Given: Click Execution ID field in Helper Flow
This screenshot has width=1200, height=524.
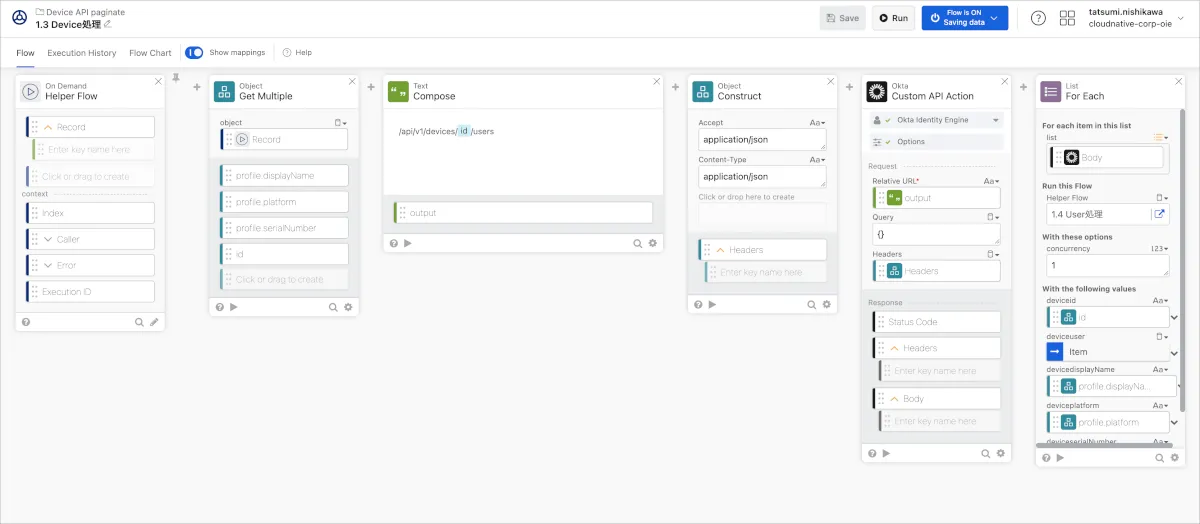Looking at the screenshot, I should point(90,292).
